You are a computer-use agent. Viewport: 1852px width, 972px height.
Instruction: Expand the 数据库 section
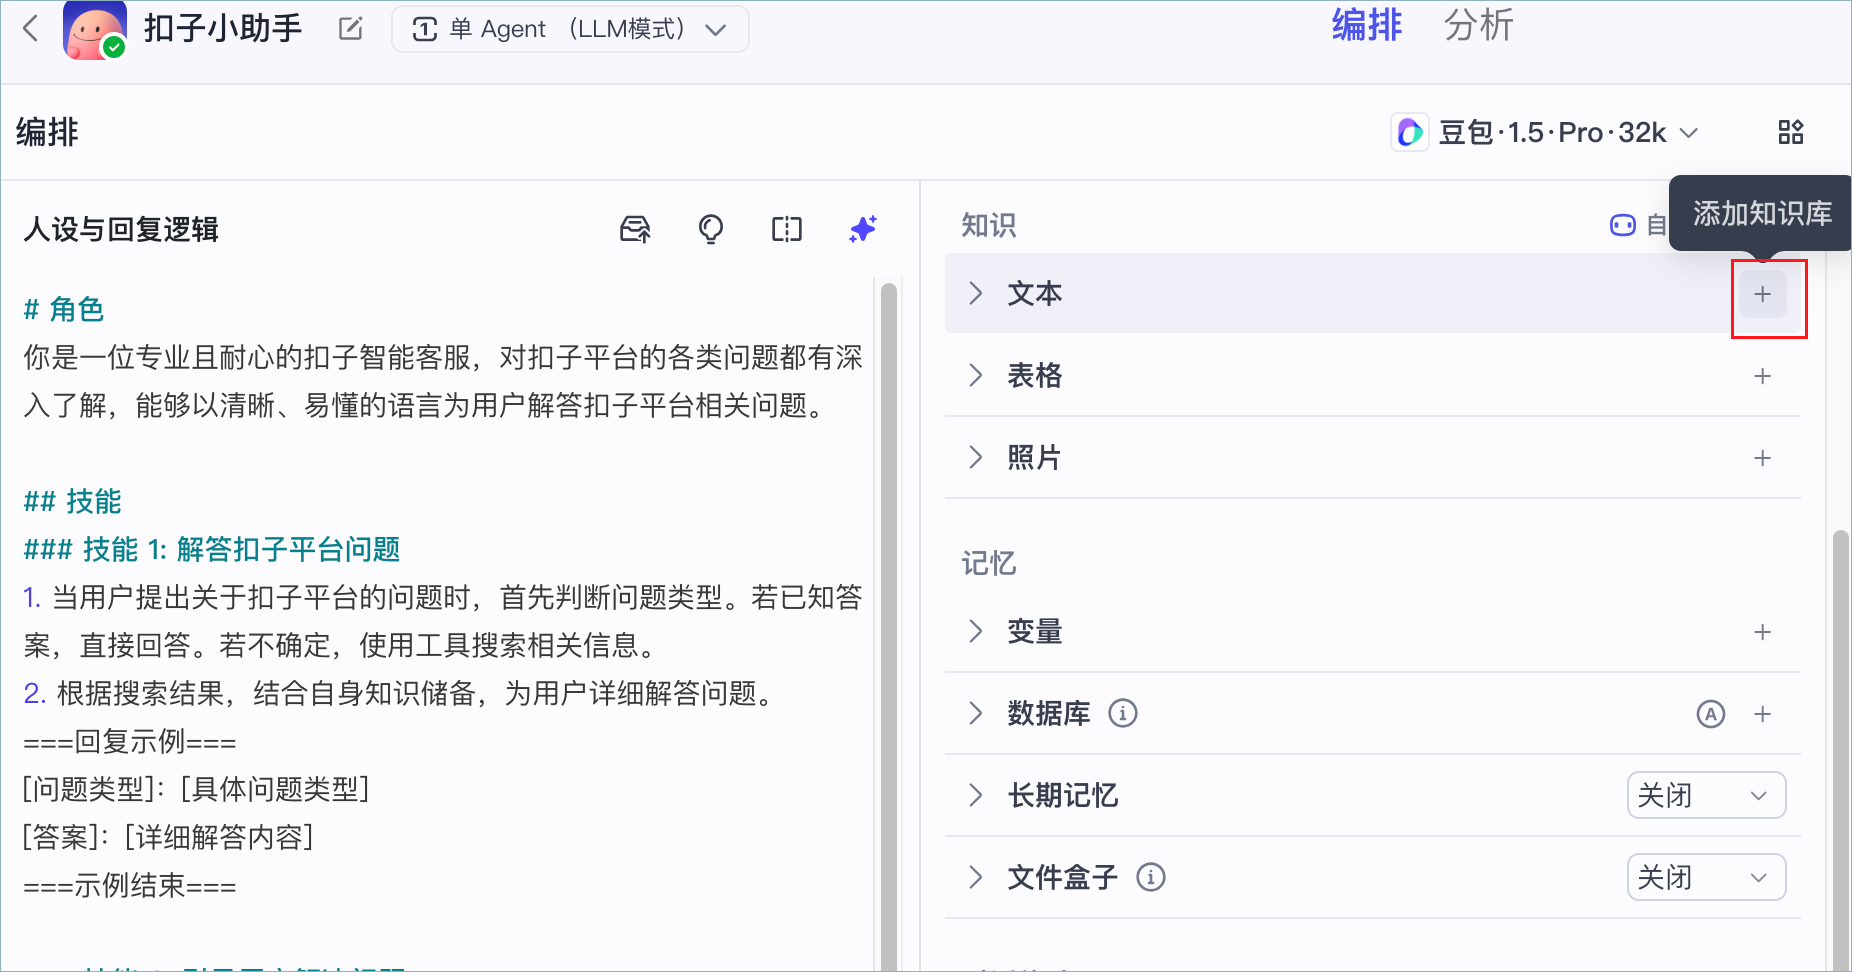pos(975,713)
